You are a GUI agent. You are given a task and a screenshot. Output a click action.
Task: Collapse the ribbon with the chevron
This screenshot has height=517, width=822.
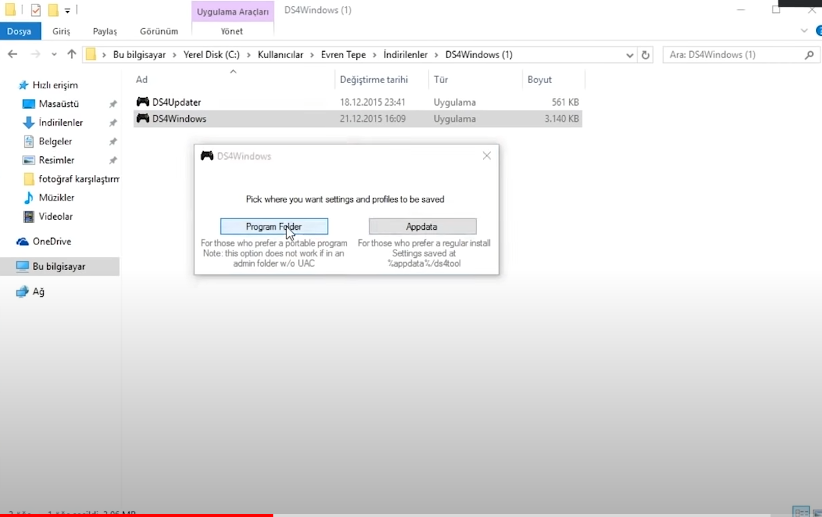coord(804,31)
